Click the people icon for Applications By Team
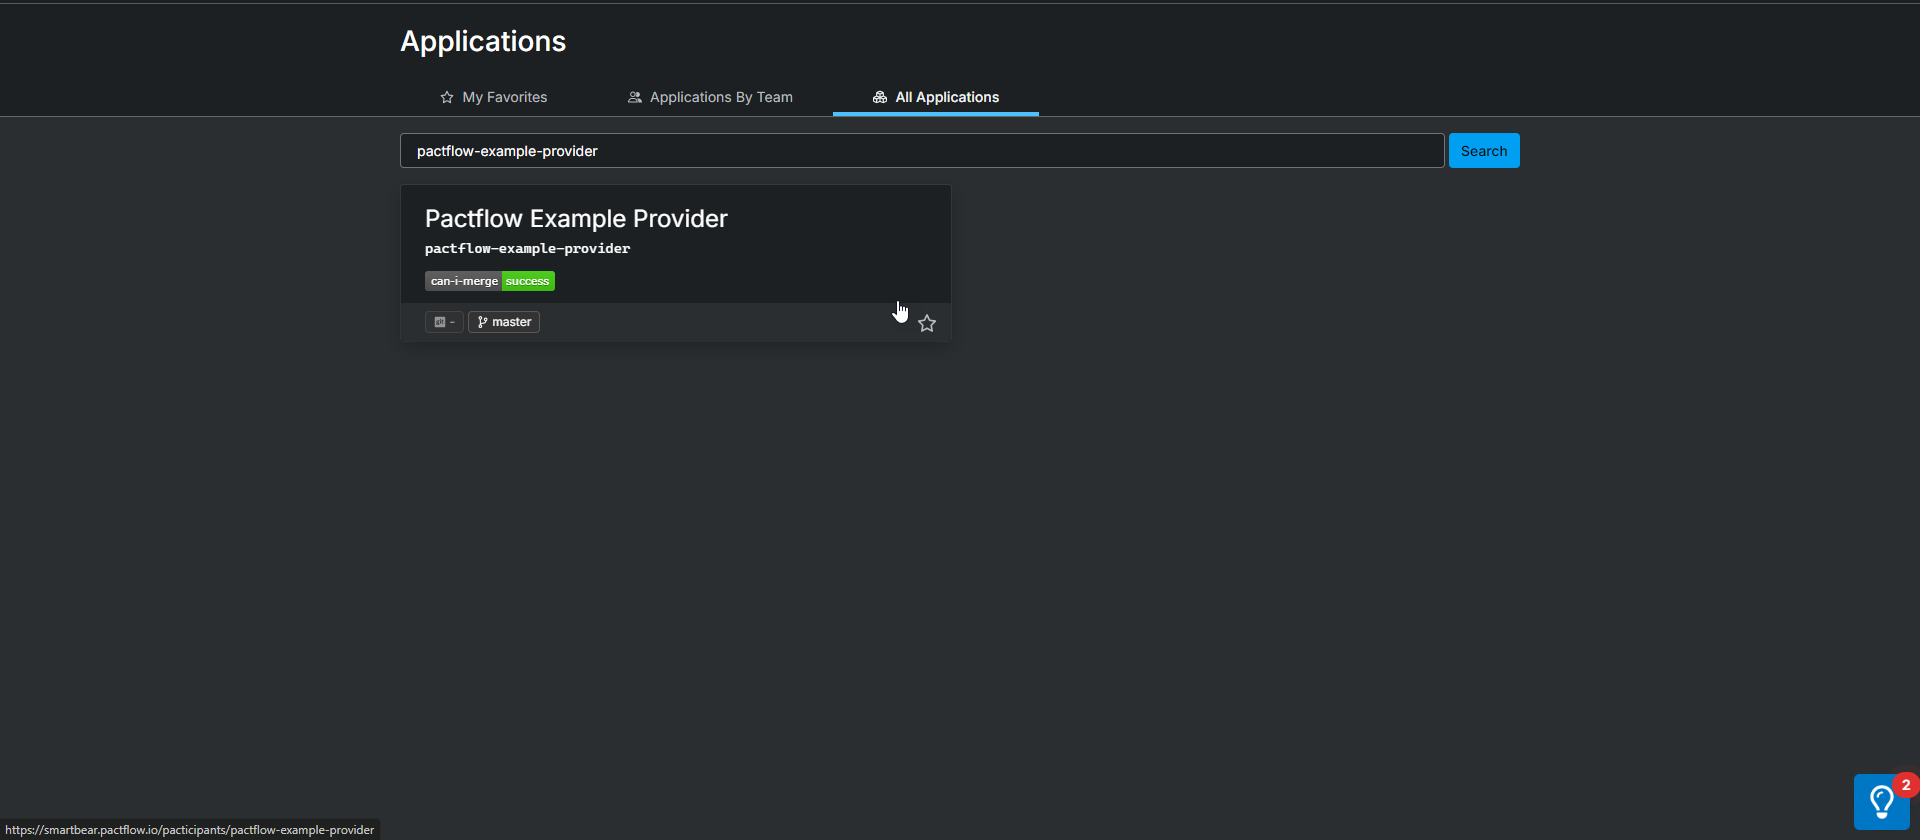 tap(634, 97)
